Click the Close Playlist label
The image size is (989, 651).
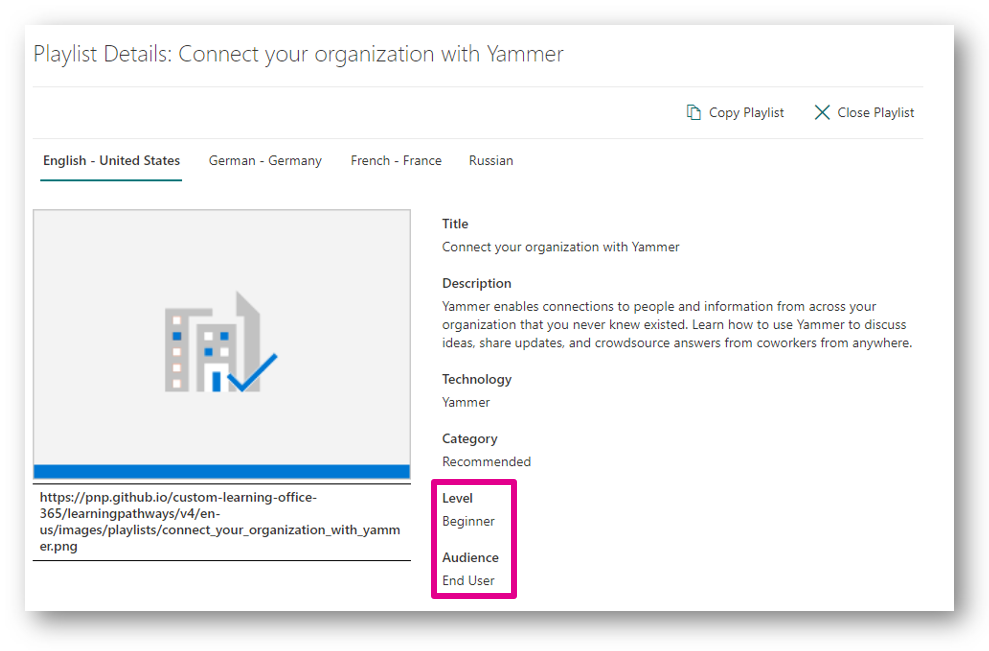coord(875,112)
